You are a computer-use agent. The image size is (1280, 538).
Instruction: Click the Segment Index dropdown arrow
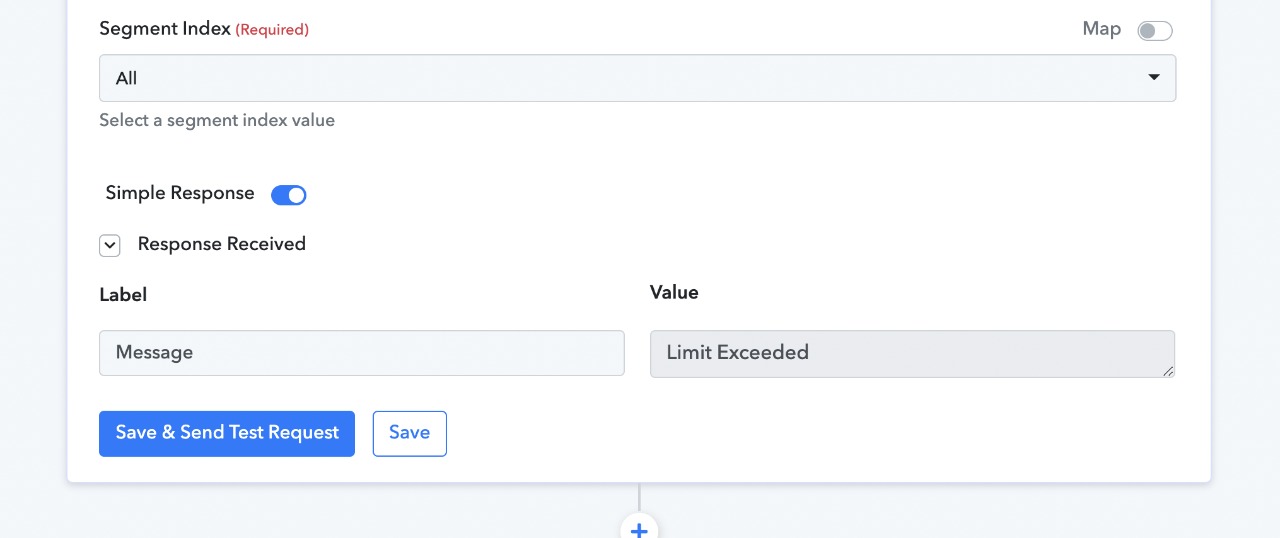tap(1154, 78)
